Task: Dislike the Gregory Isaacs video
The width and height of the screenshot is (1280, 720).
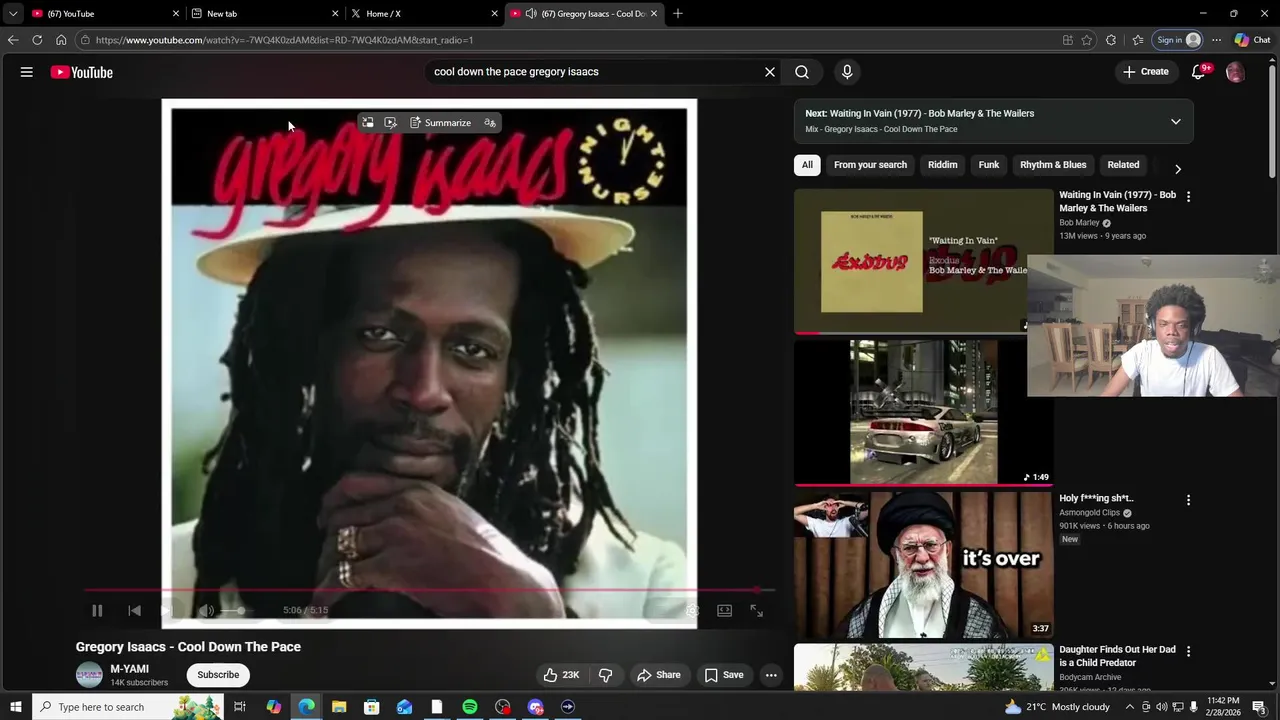Action: pos(605,675)
